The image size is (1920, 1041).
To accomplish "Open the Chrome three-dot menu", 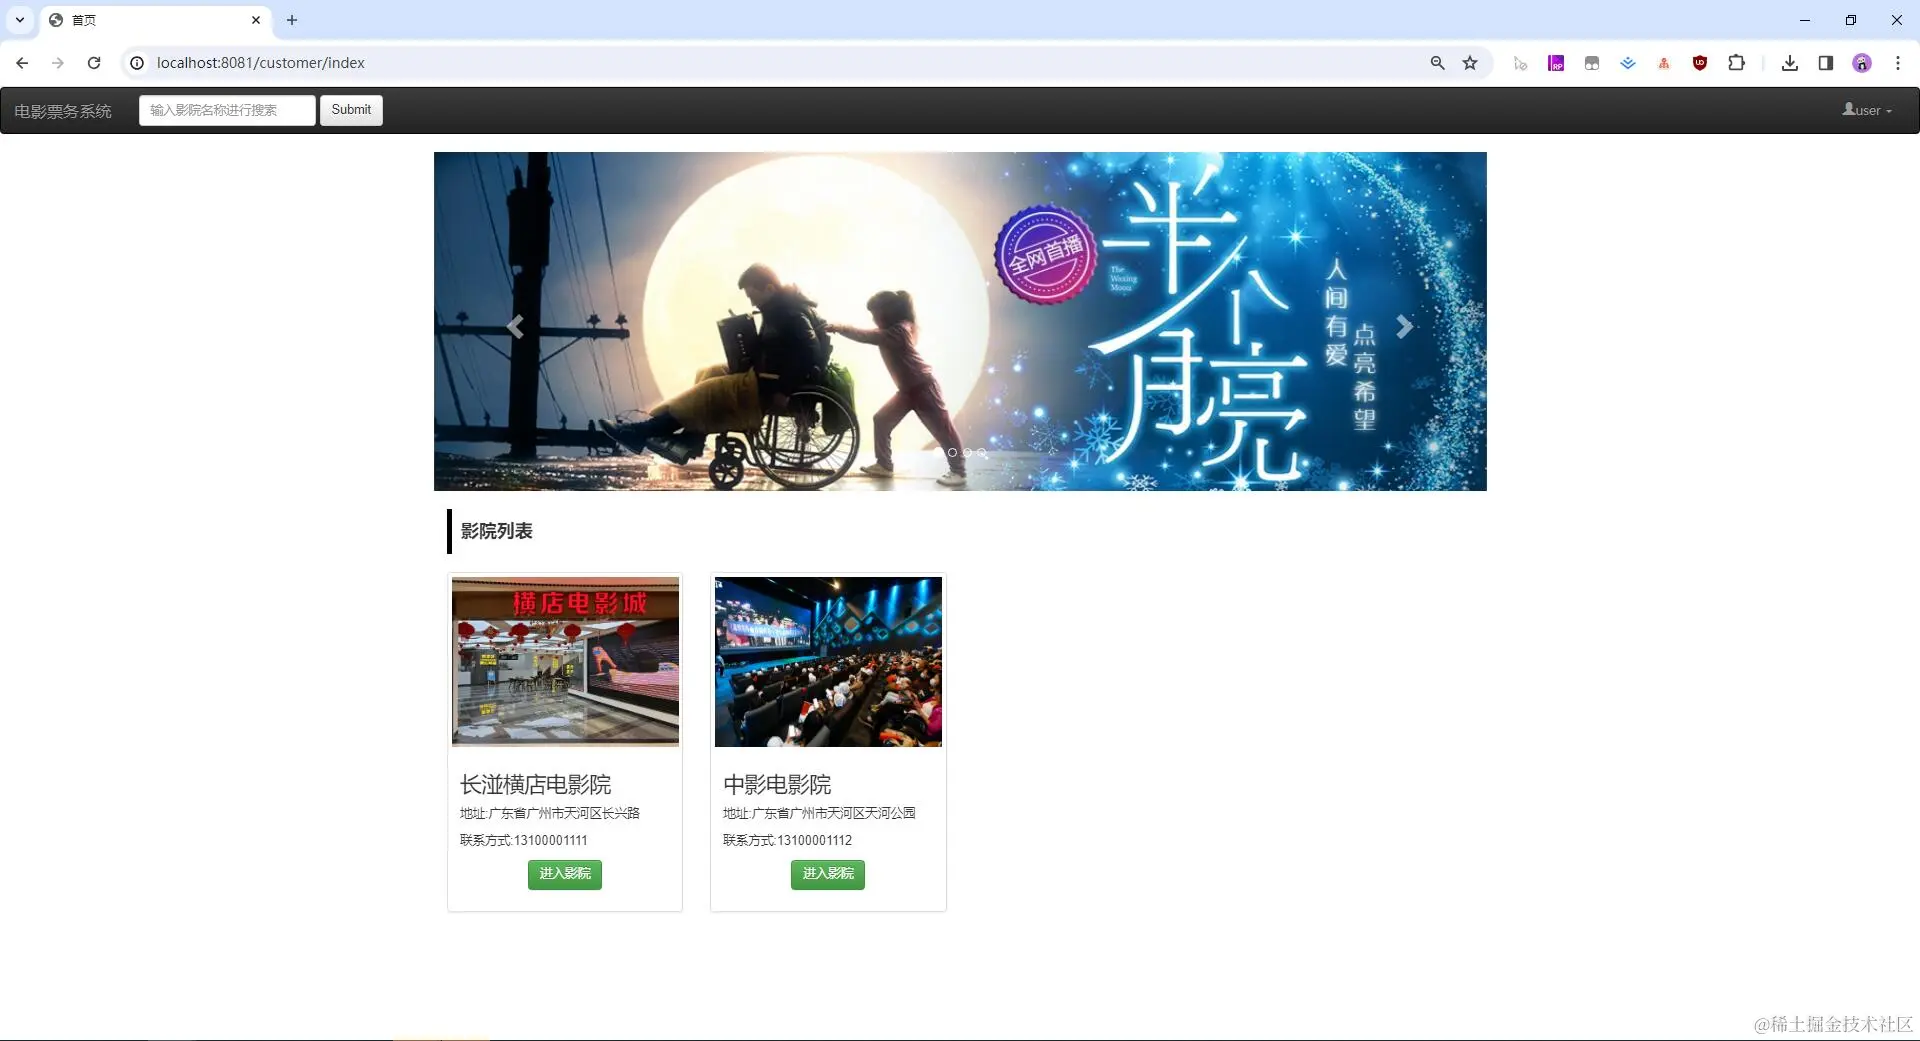I will point(1898,63).
